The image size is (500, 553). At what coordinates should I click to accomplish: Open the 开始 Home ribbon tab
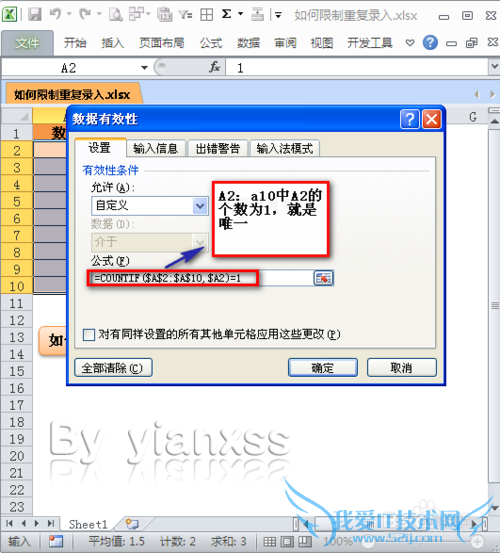click(75, 43)
